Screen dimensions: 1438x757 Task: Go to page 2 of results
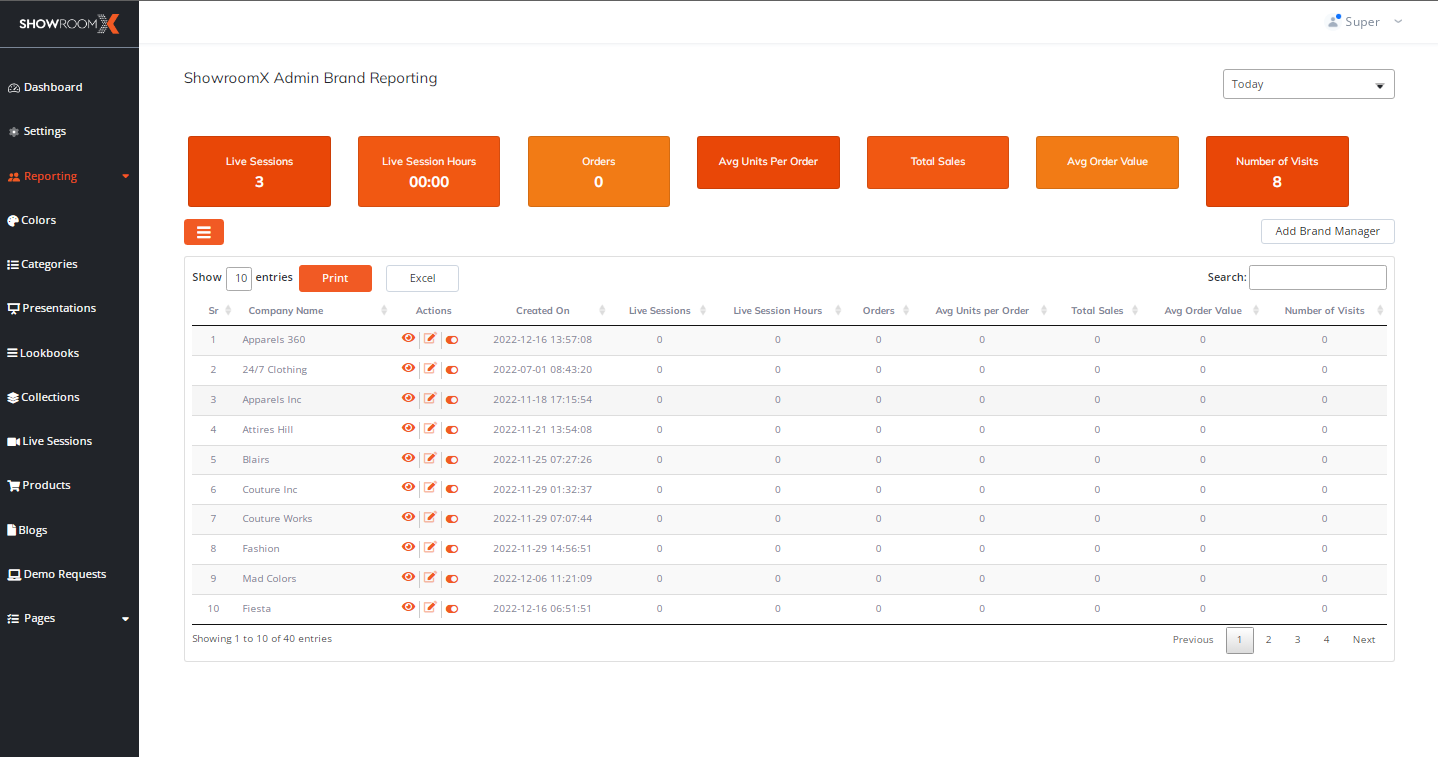point(1268,640)
